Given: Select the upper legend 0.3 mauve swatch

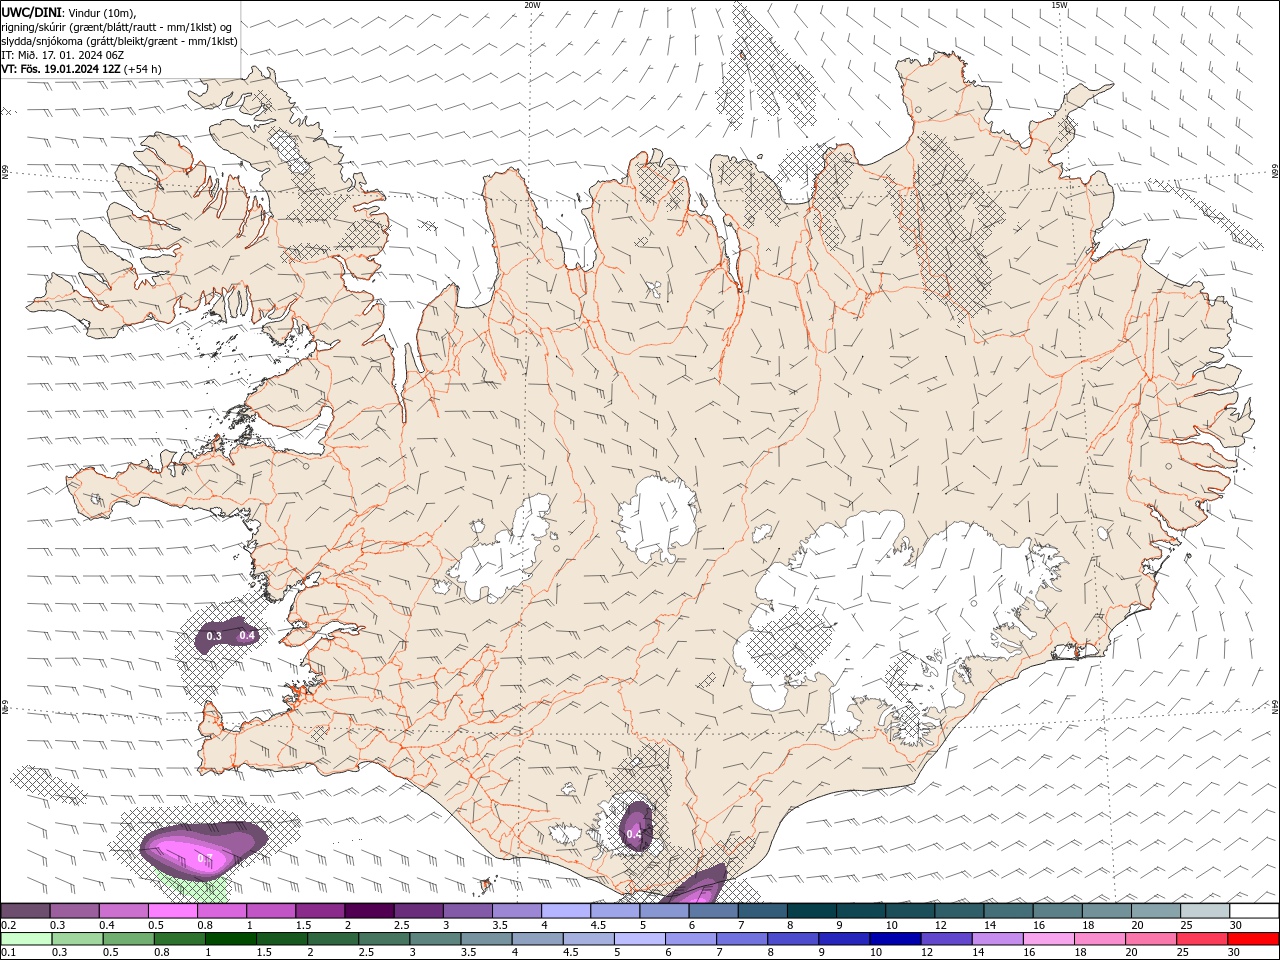Looking at the screenshot, I should (74, 910).
